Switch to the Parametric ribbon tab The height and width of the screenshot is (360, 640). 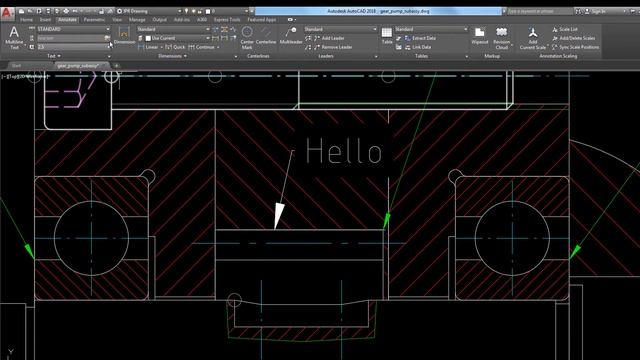click(x=94, y=20)
